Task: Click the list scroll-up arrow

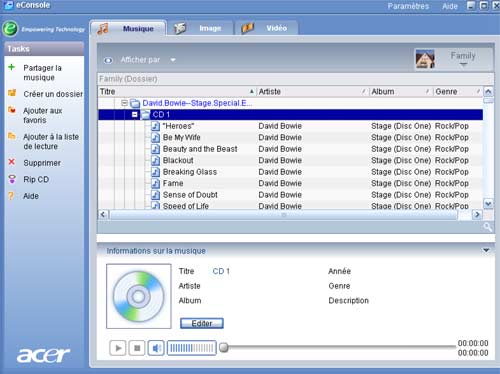Action: pos(488,91)
